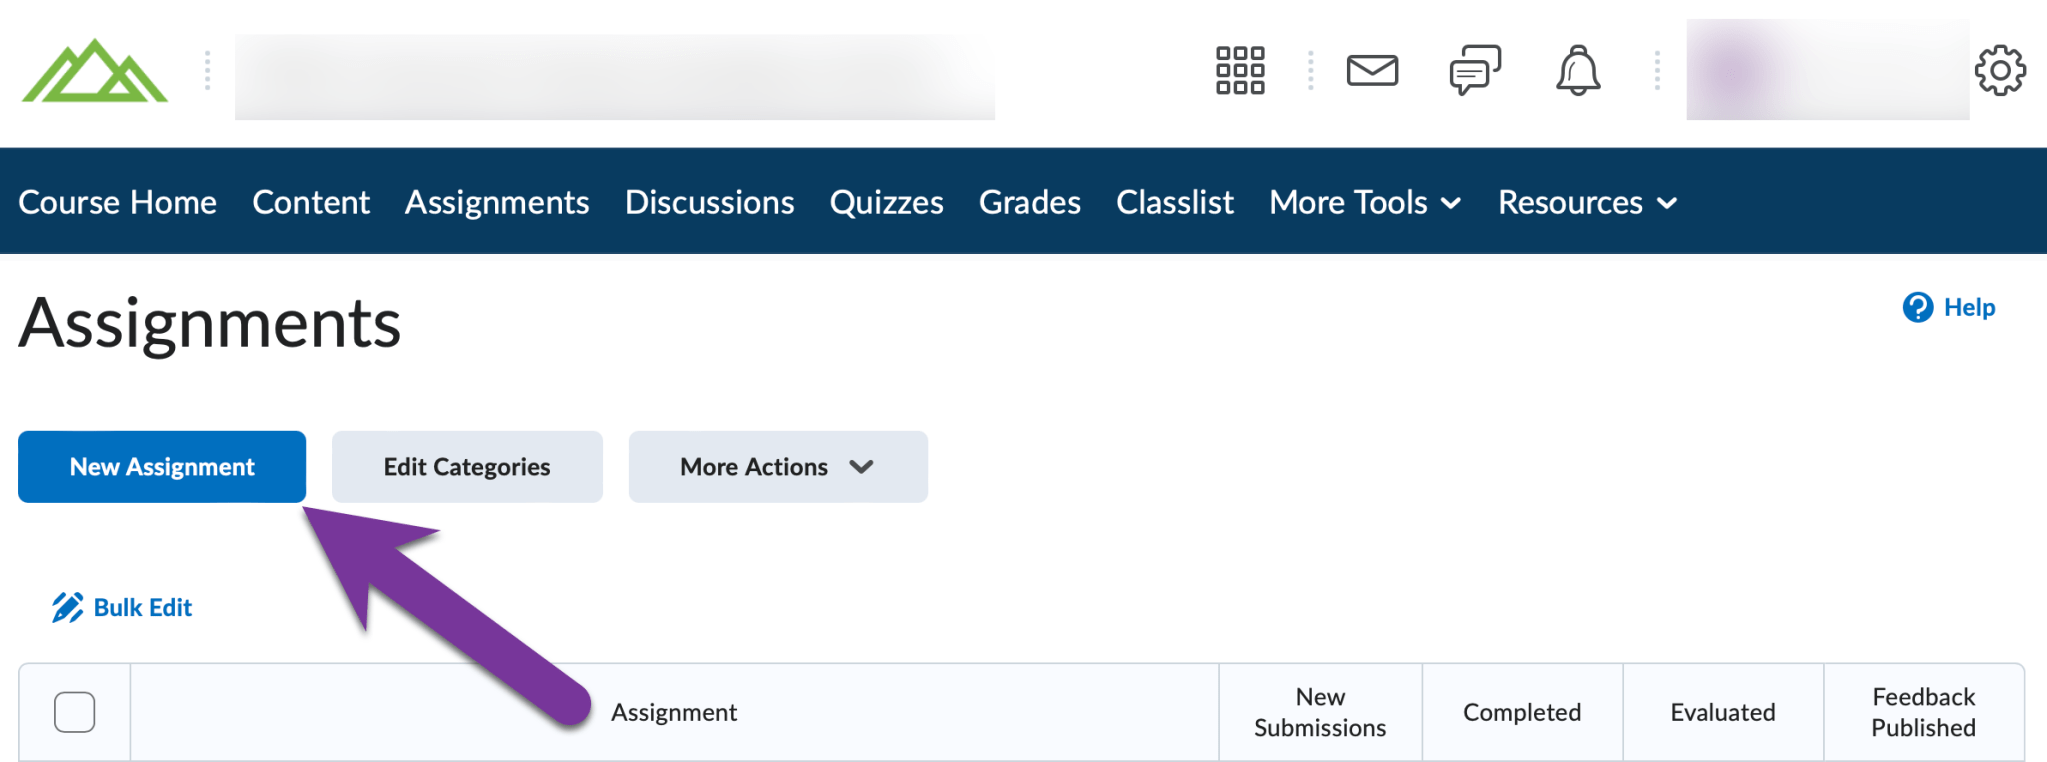The image size is (2047, 762).
Task: Open Edit Categories
Action: click(466, 466)
